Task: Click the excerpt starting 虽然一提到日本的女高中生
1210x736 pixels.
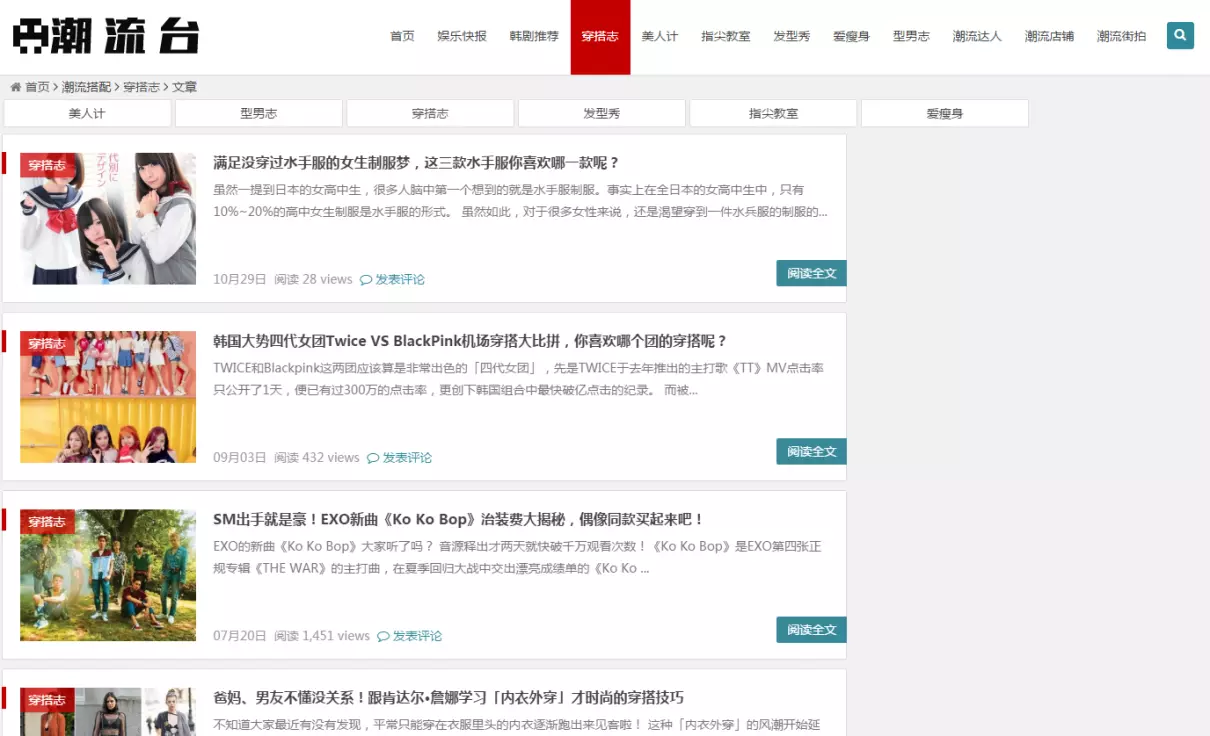Action: [x=520, y=201]
